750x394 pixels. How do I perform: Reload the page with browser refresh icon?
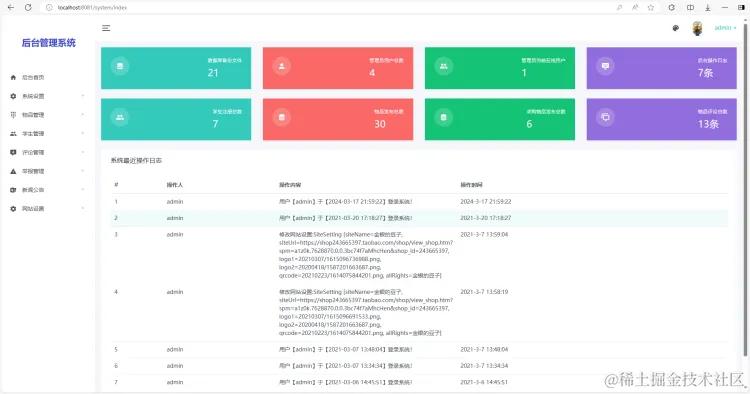(x=28, y=8)
